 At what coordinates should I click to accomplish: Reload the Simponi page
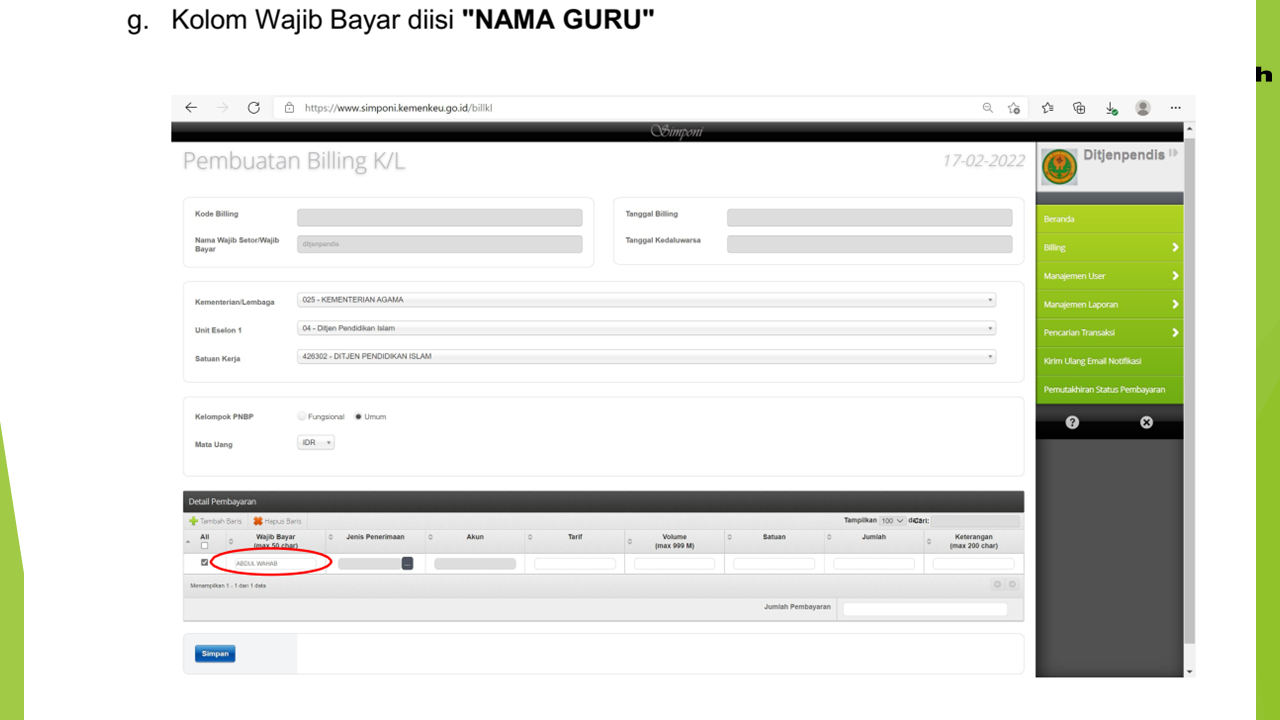tap(254, 108)
